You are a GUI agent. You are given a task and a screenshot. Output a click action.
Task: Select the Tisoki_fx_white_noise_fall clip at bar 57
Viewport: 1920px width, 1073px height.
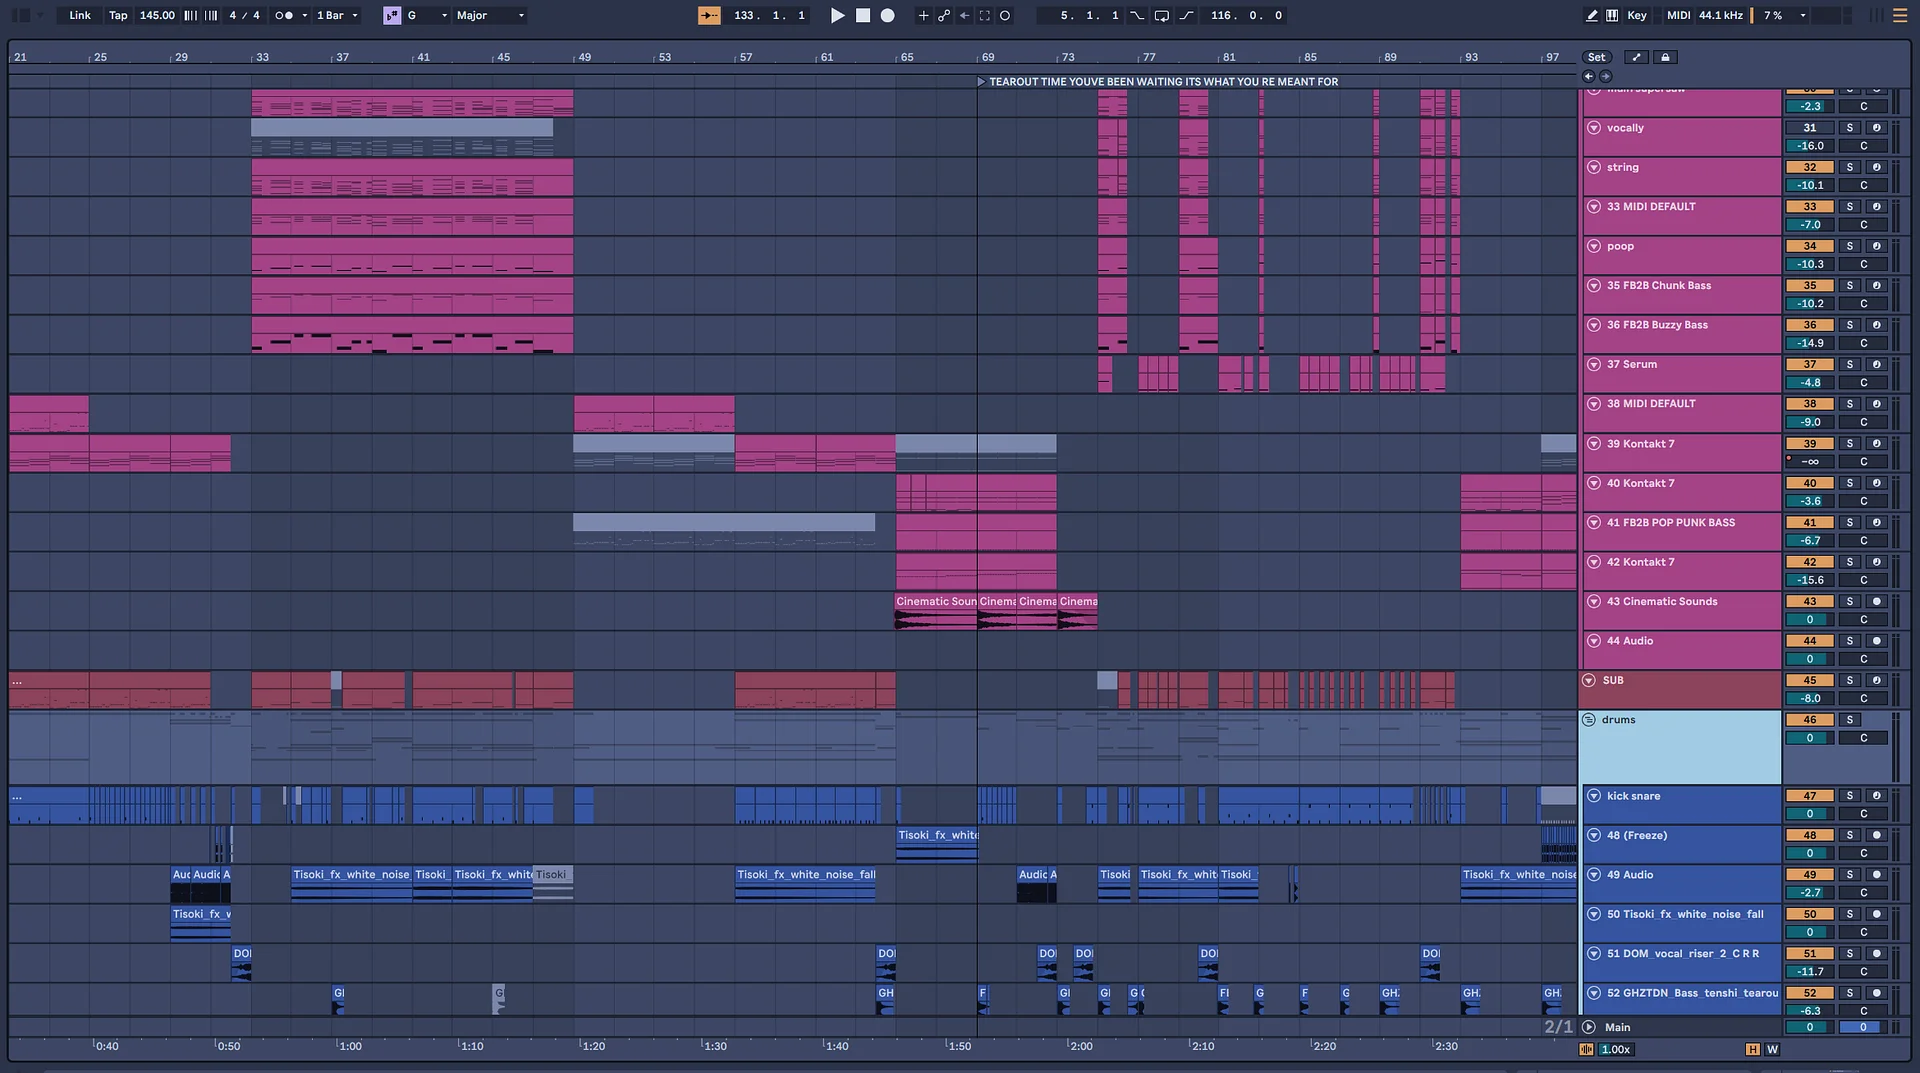coord(805,884)
